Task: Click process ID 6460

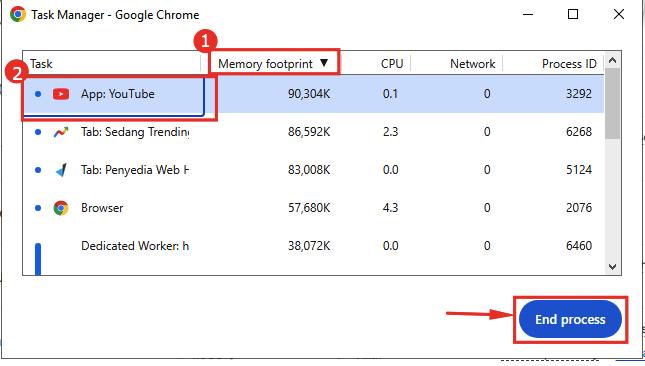Action: (579, 246)
